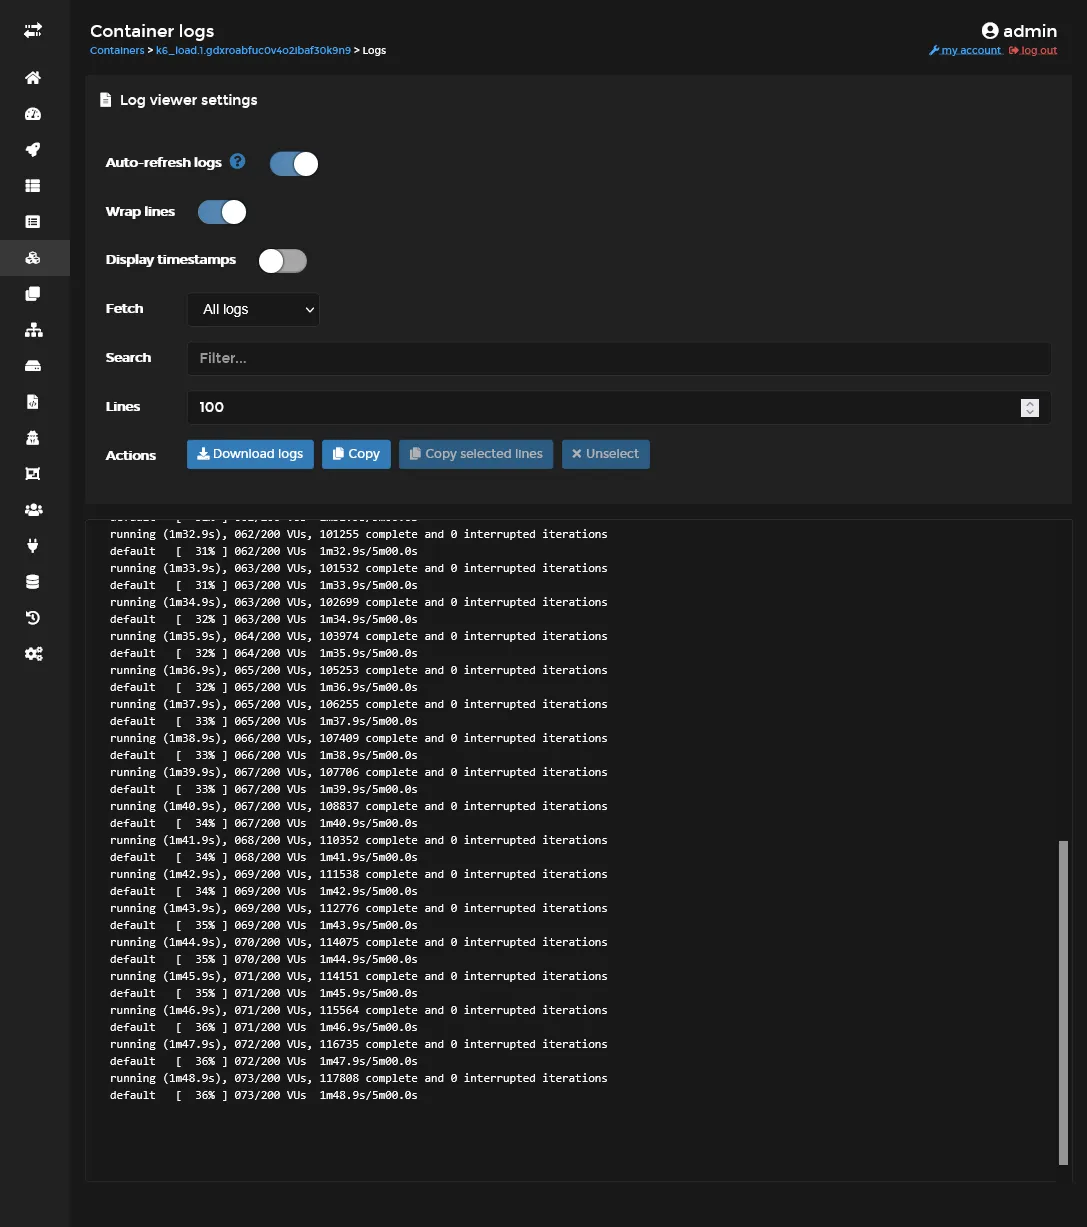
Task: Click in the Search Filter field
Action: tap(618, 358)
